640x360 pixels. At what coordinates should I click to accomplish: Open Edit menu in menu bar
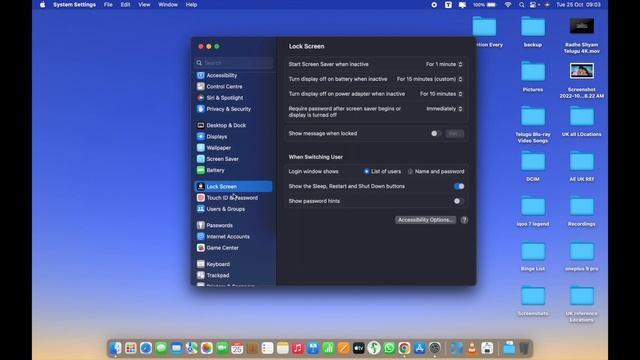(x=125, y=5)
